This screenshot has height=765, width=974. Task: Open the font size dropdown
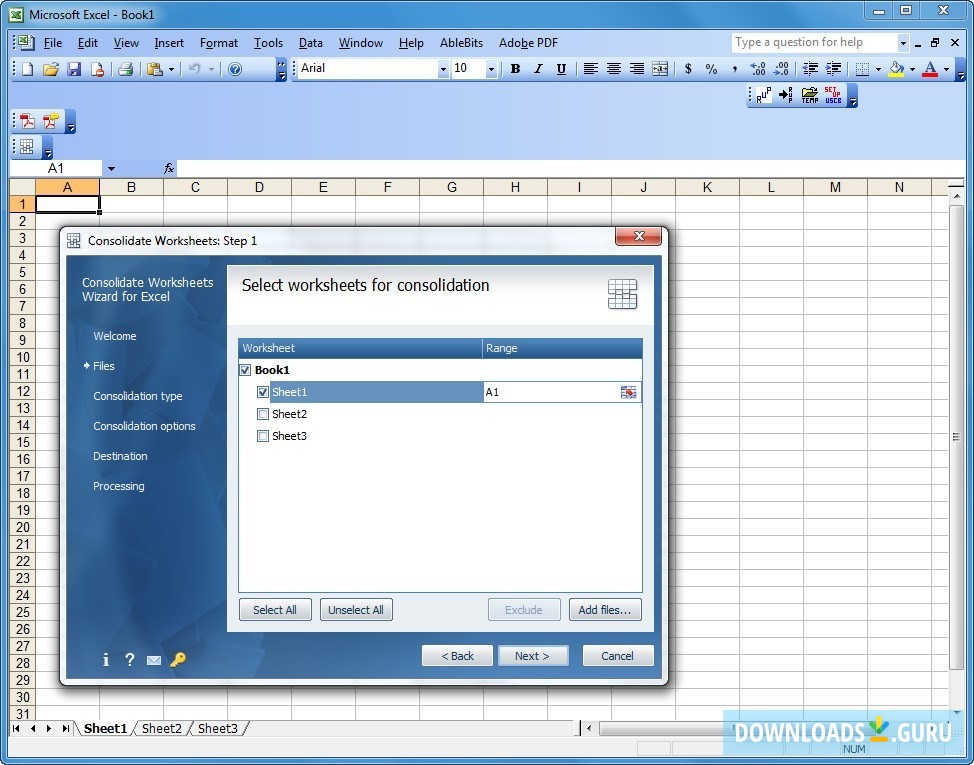pos(491,69)
